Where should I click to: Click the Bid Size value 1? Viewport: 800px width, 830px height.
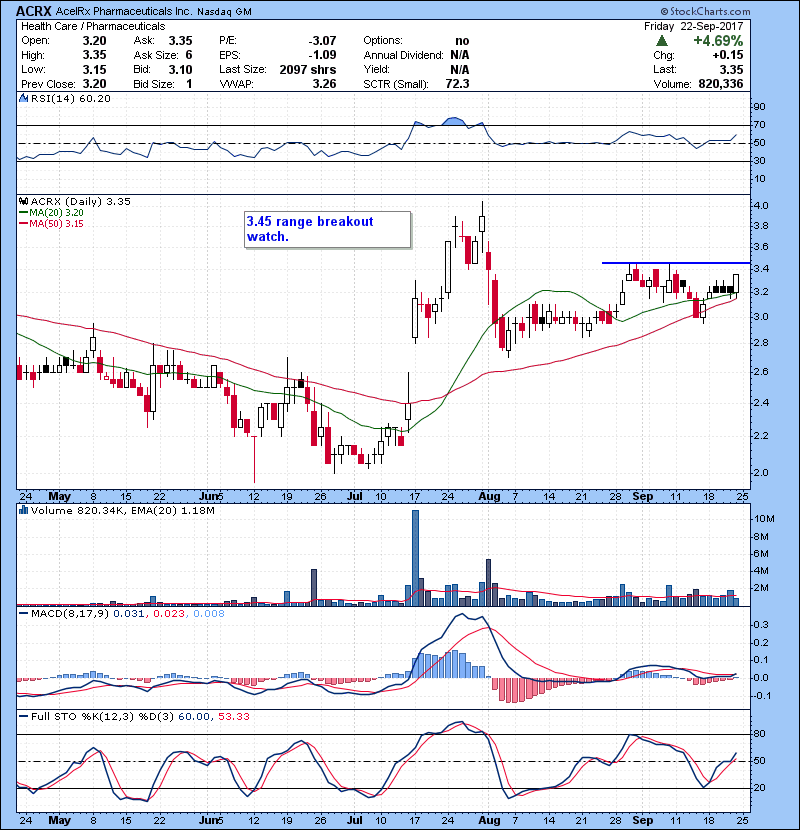coord(189,84)
